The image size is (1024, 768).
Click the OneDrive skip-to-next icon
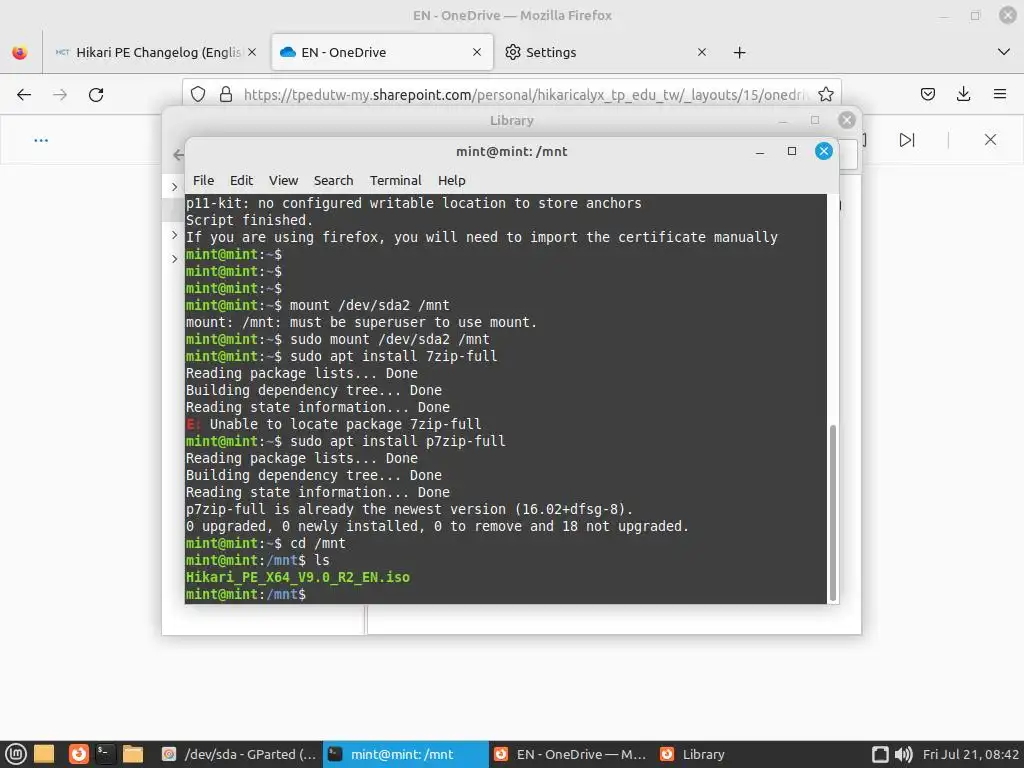(x=907, y=140)
